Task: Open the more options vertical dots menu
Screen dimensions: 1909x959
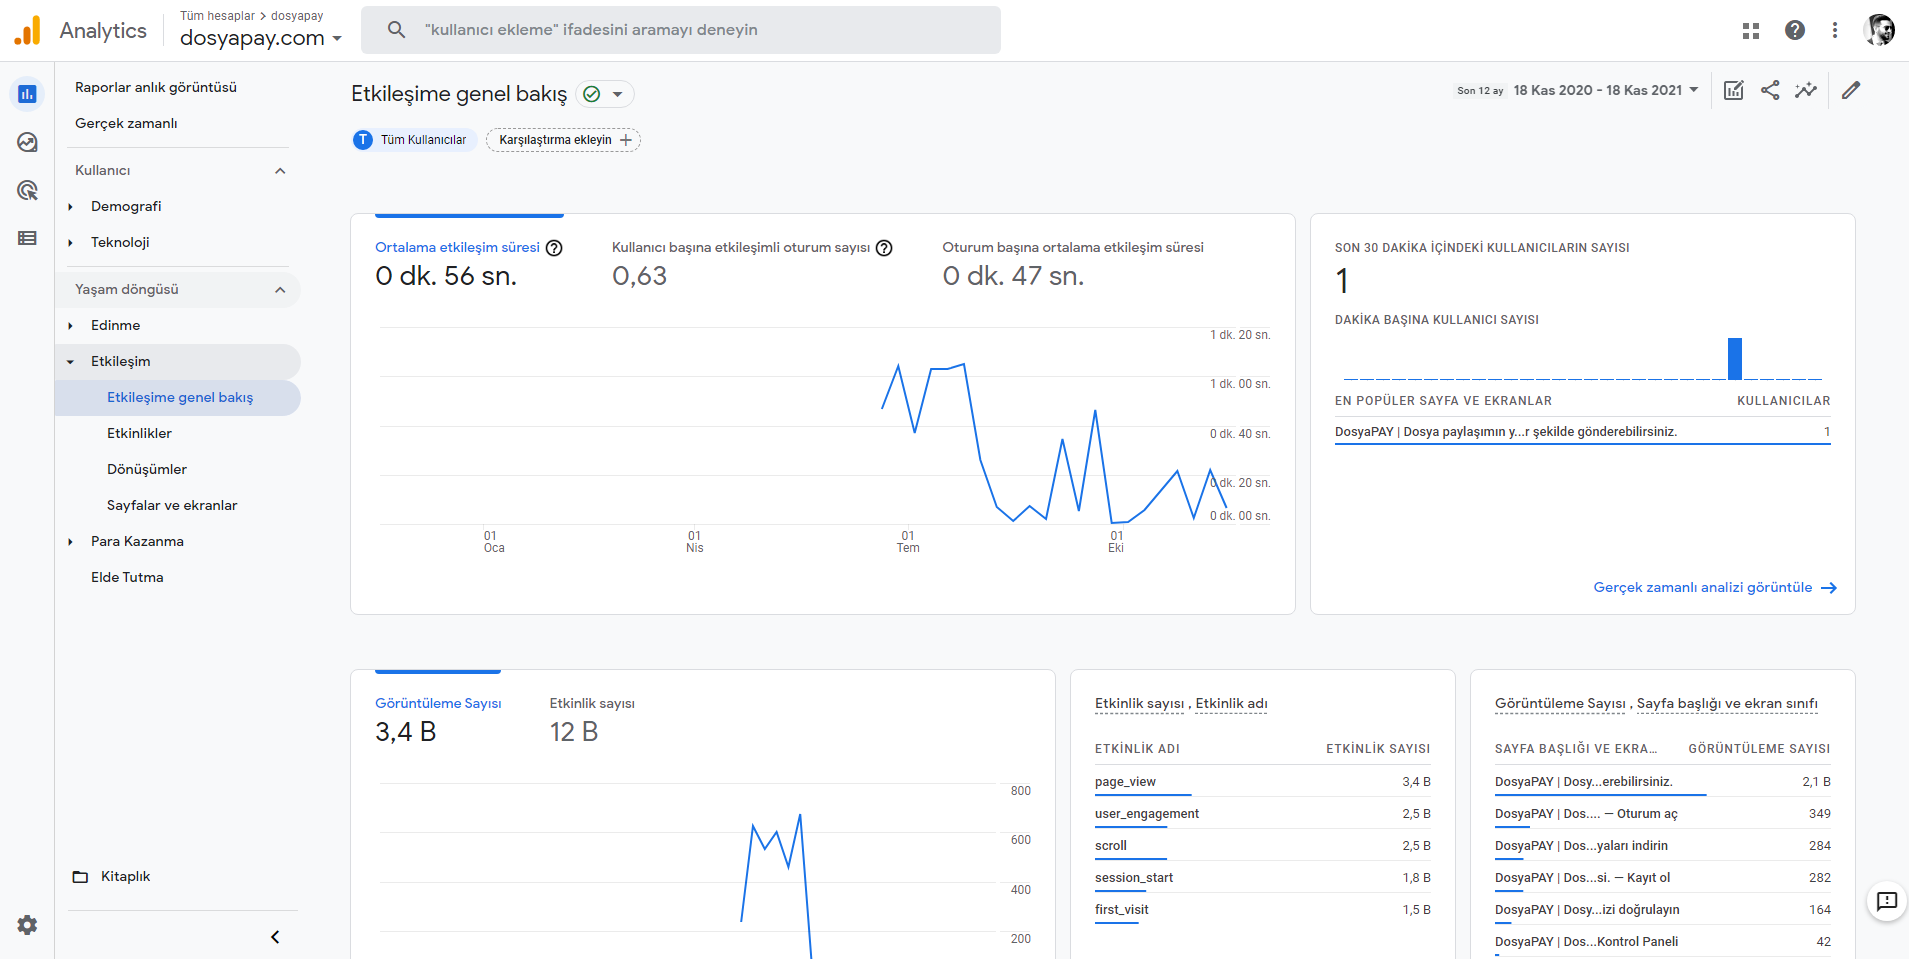Action: [1835, 30]
